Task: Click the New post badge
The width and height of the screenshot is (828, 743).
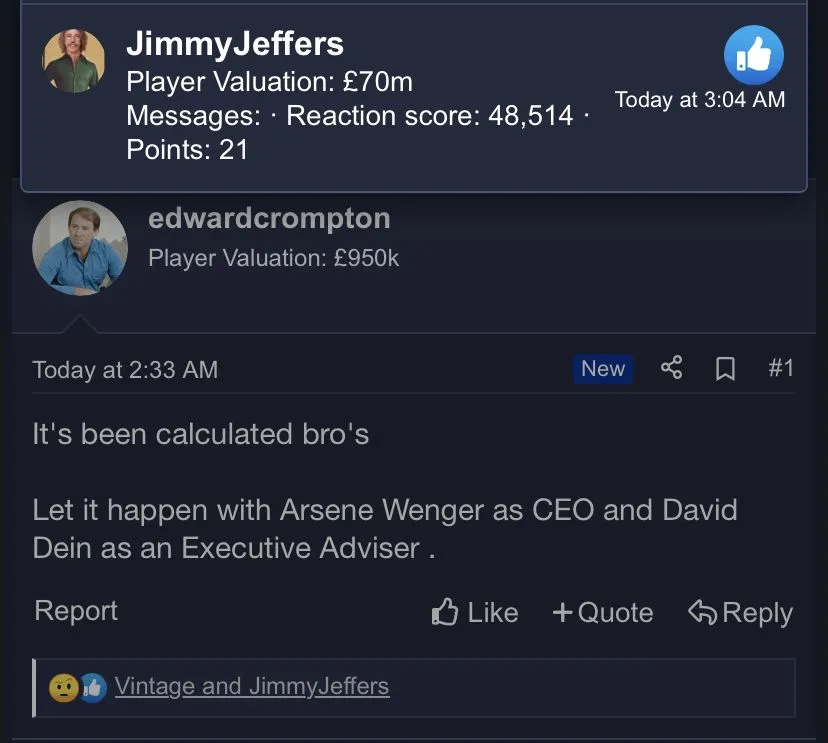Action: (603, 368)
